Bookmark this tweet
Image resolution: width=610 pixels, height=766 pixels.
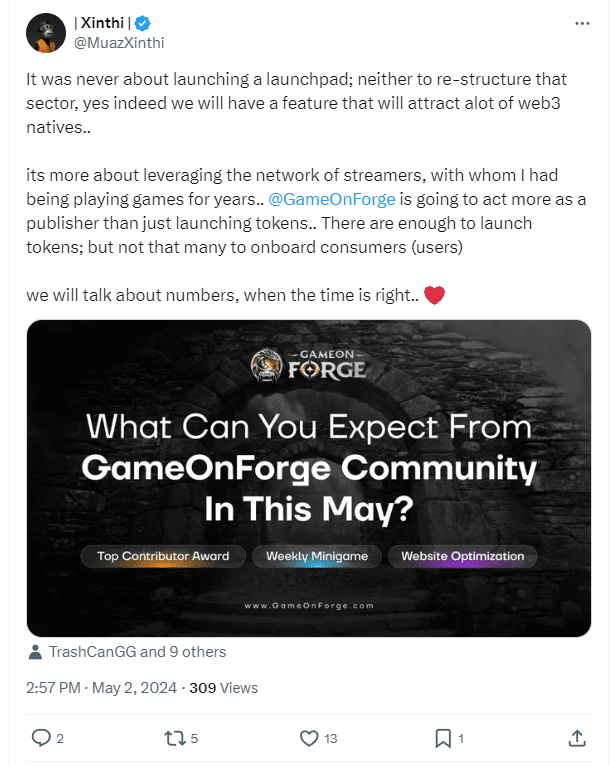click(441, 738)
